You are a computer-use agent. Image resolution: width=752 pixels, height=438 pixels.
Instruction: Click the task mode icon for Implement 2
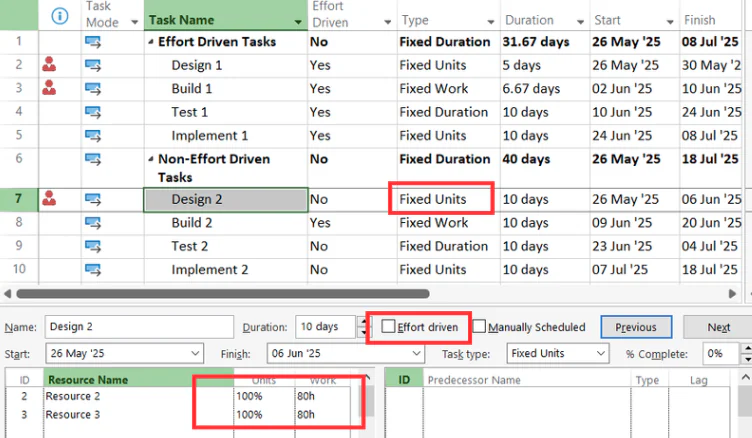click(x=93, y=270)
